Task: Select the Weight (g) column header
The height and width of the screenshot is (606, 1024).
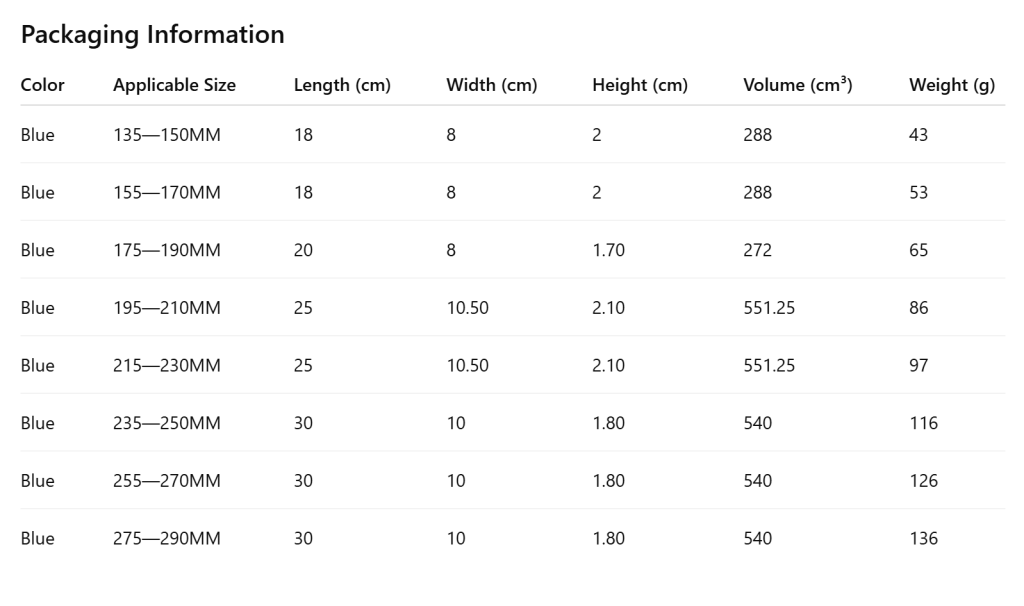Action: coord(952,85)
